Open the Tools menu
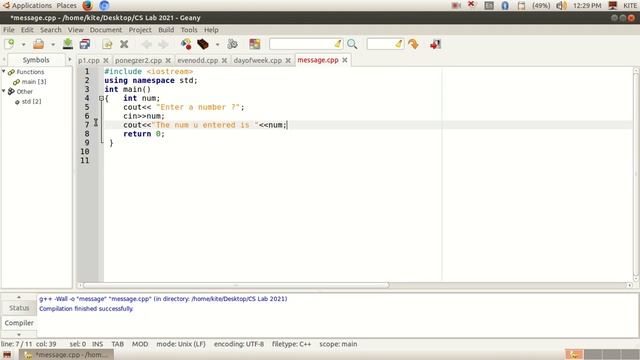 click(x=189, y=30)
